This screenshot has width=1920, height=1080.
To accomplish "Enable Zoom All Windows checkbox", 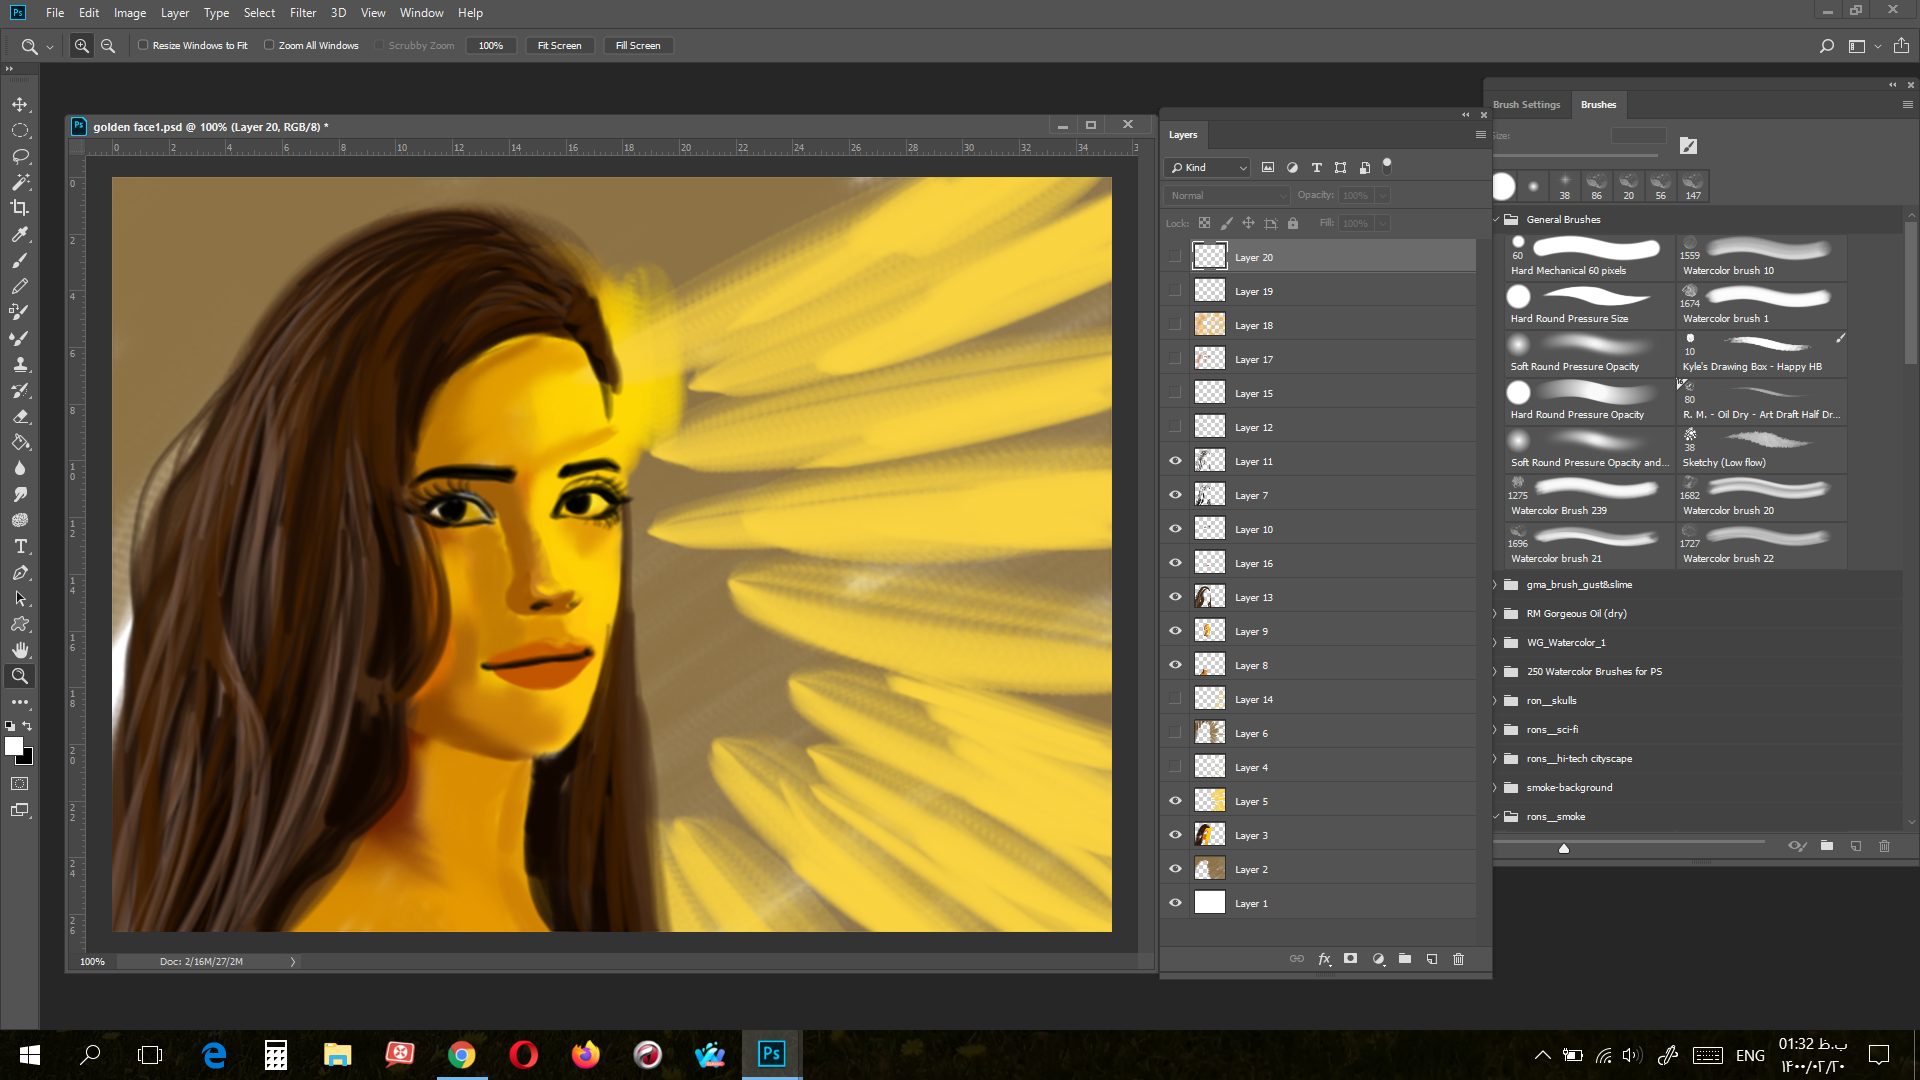I will pos(269,45).
